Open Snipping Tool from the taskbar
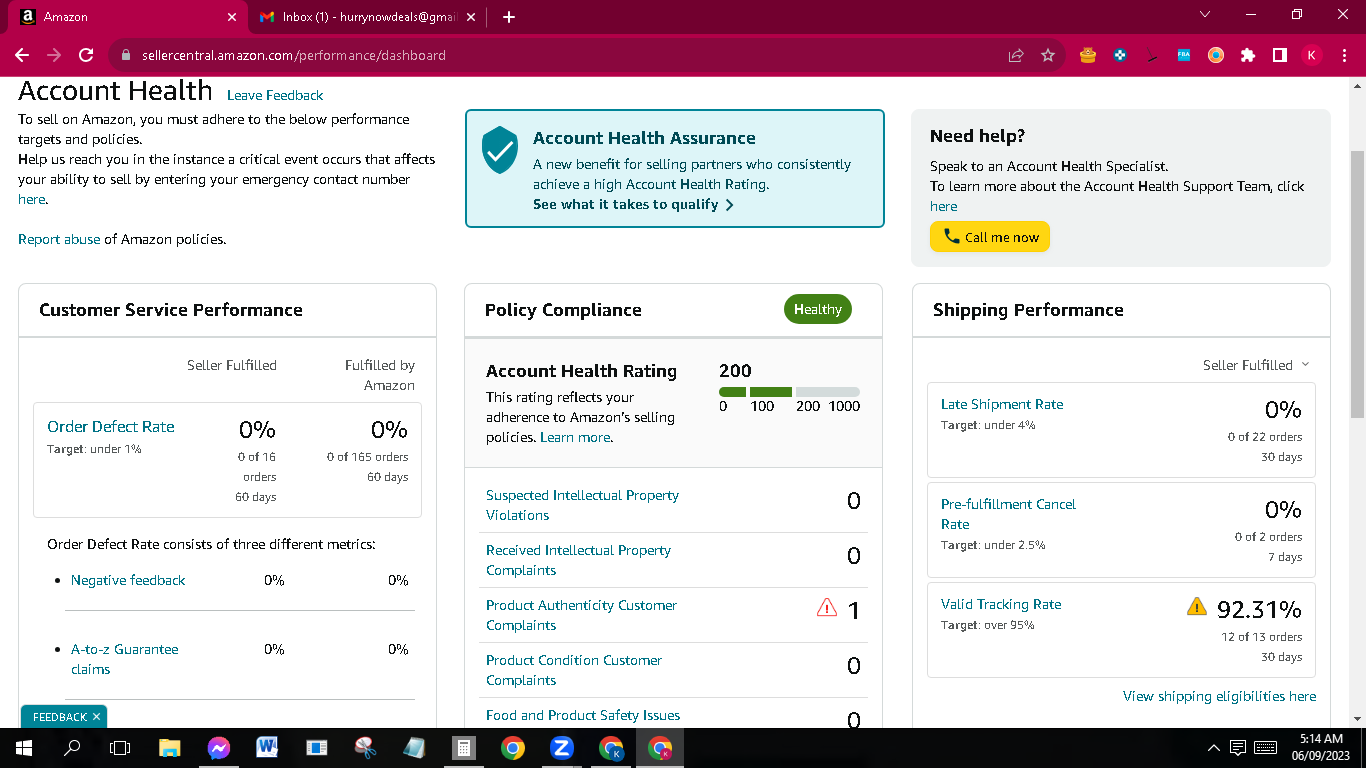This screenshot has height=768, width=1366. click(365, 748)
